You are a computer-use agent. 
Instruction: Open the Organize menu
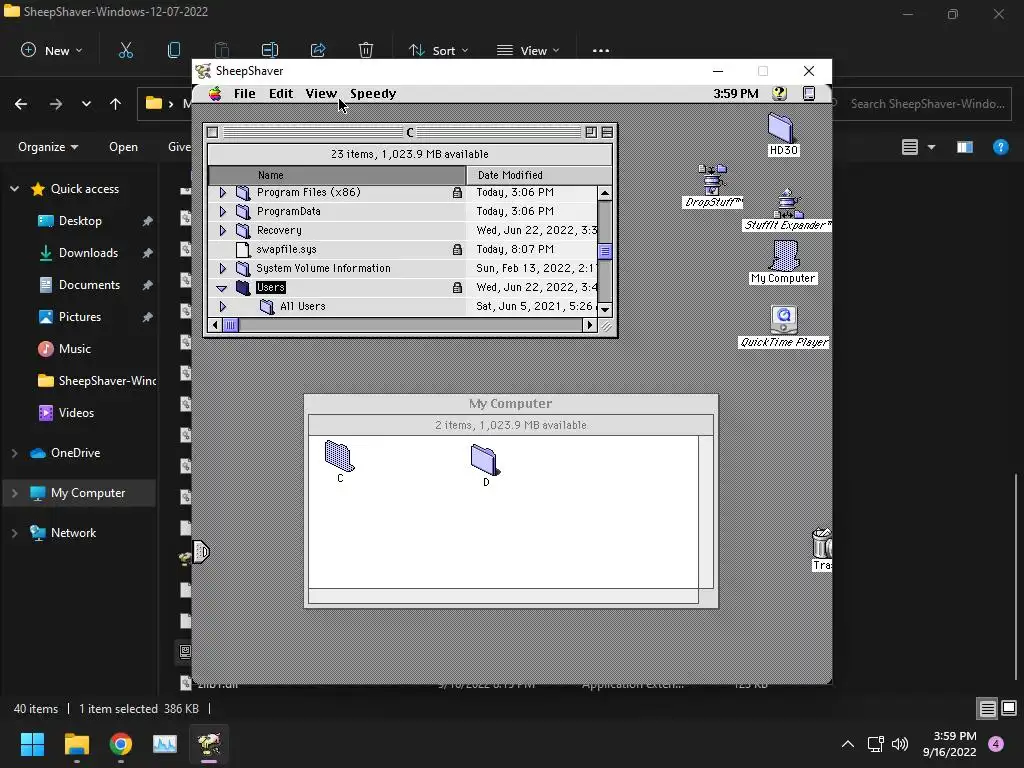(x=48, y=147)
